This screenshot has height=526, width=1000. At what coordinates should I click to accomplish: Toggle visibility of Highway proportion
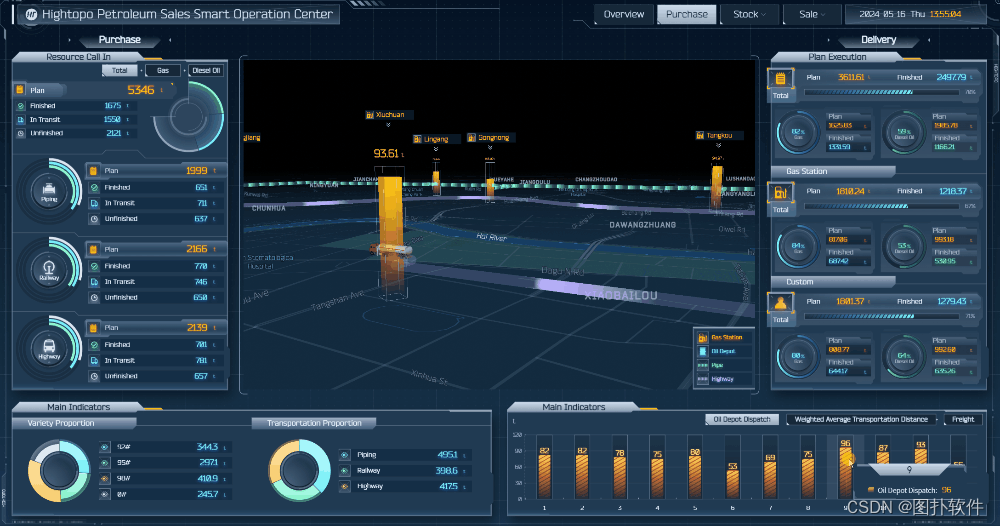pos(344,486)
